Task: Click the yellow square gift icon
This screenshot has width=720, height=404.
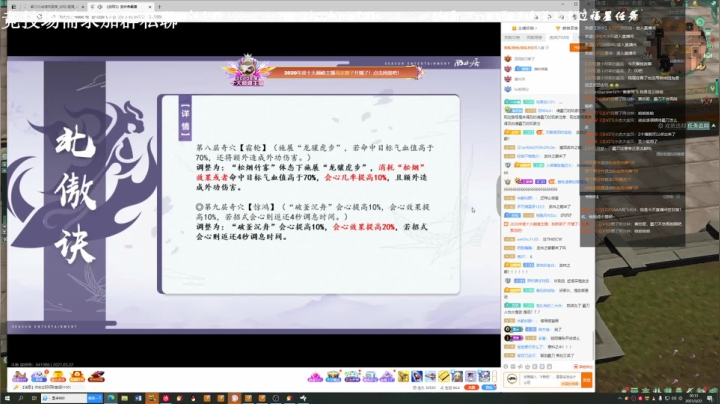Action: click(x=403, y=377)
